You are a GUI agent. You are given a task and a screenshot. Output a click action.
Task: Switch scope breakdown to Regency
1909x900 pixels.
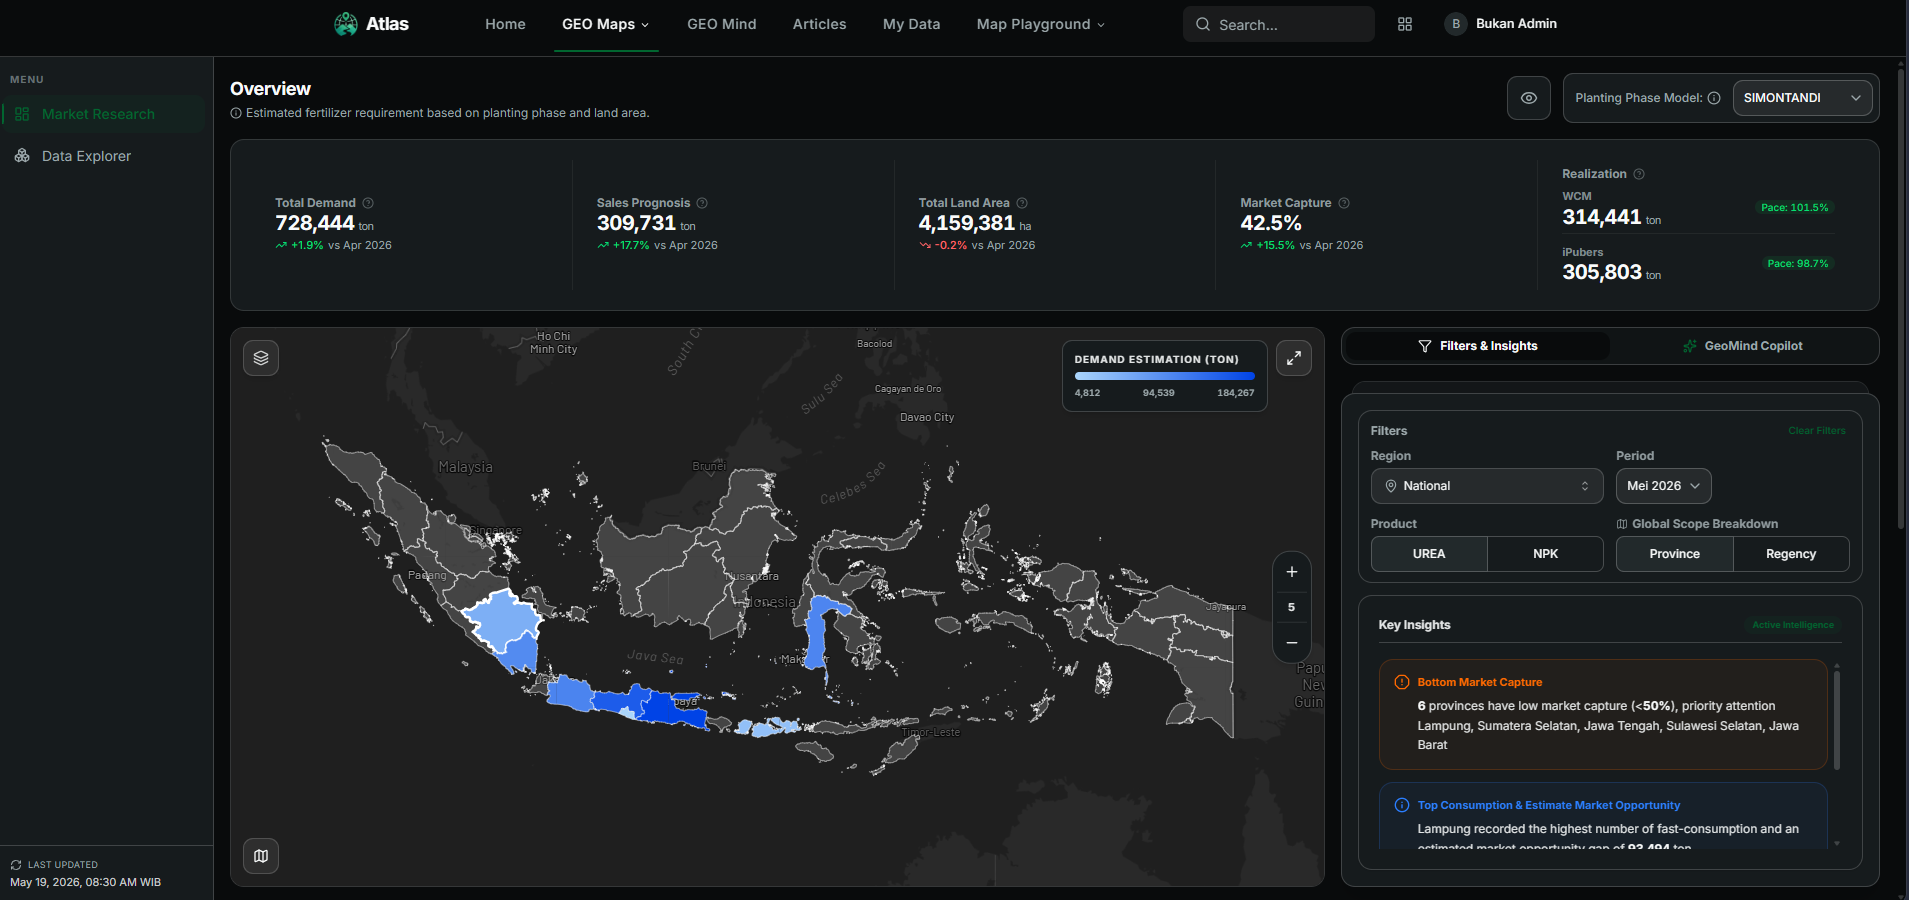[1791, 554]
